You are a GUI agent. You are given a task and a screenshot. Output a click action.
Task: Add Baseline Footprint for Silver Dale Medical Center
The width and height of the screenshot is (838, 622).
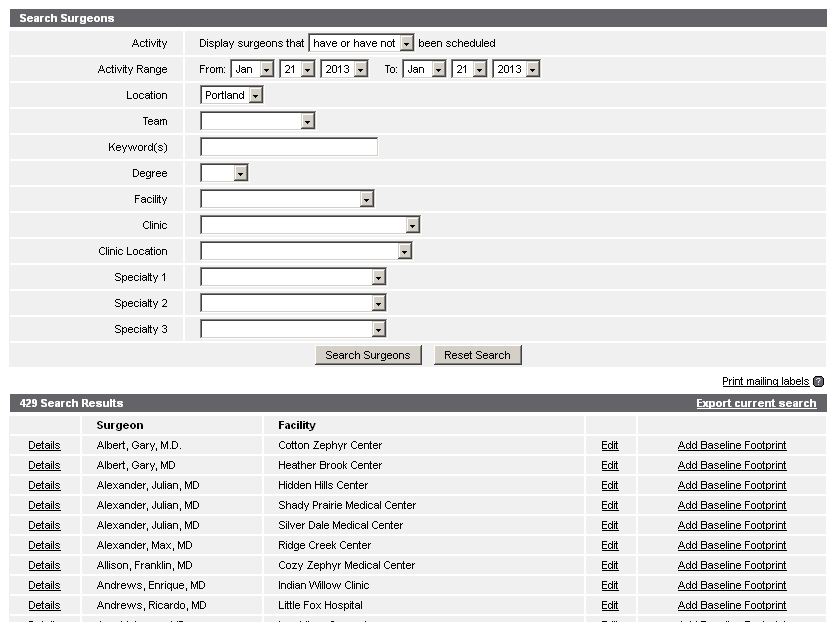click(732, 525)
